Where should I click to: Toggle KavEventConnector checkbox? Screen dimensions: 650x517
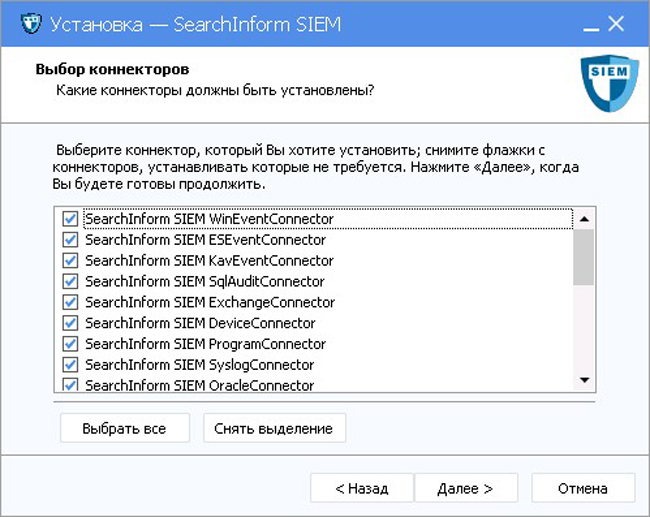click(x=70, y=260)
